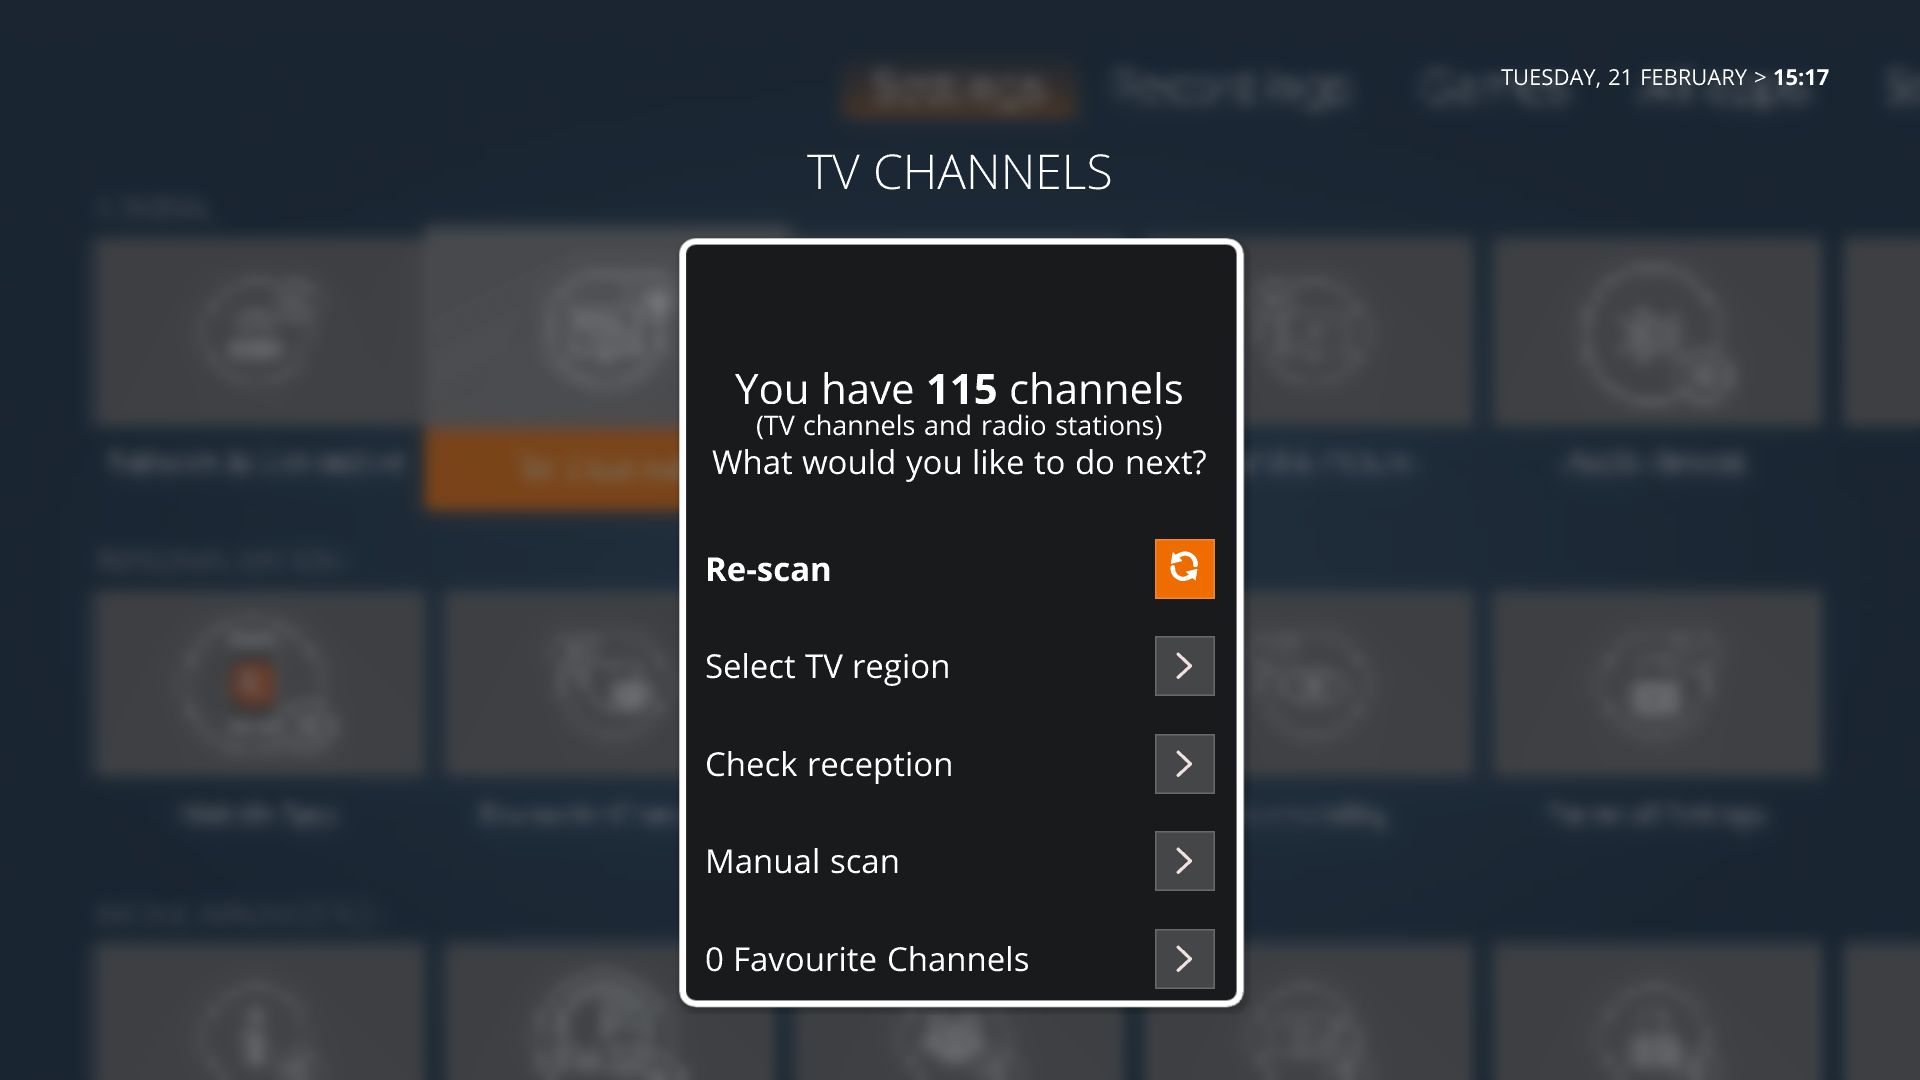Click the blurred tab beside the orange tab

tap(1230, 89)
